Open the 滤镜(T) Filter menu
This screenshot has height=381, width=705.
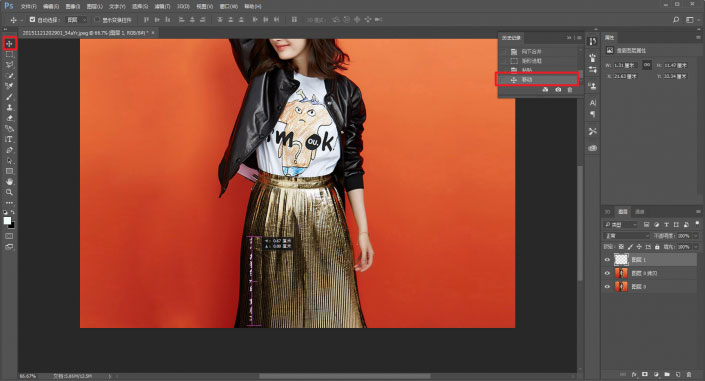(x=162, y=7)
